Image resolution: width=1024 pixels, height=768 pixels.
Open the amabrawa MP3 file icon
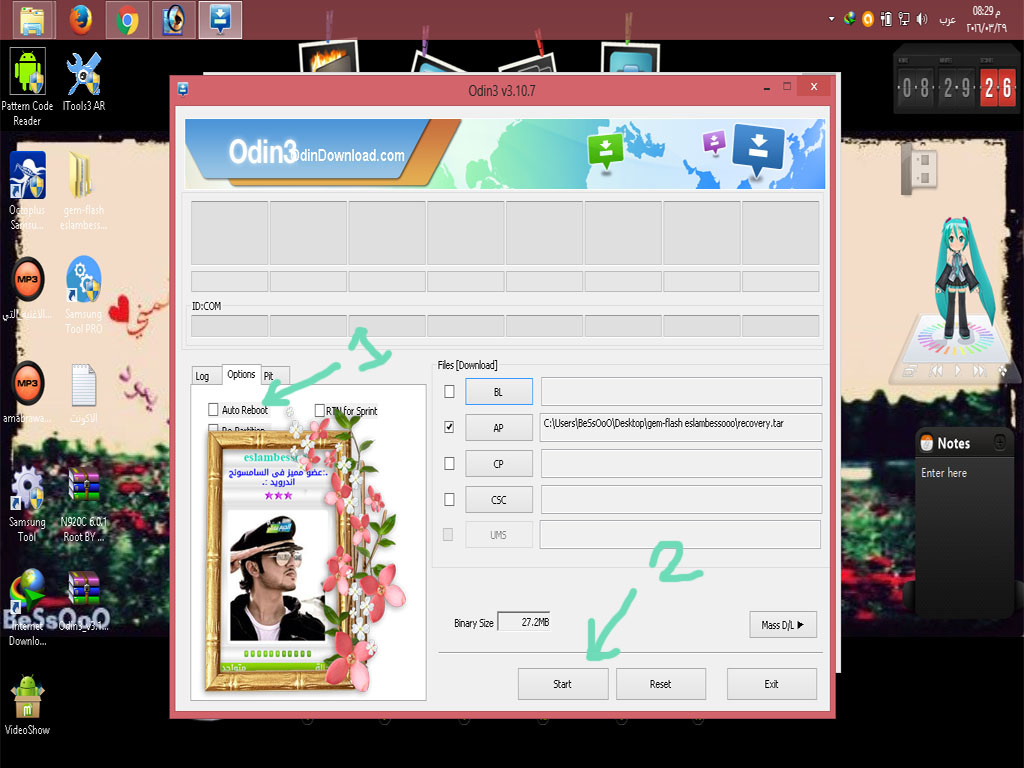point(27,392)
